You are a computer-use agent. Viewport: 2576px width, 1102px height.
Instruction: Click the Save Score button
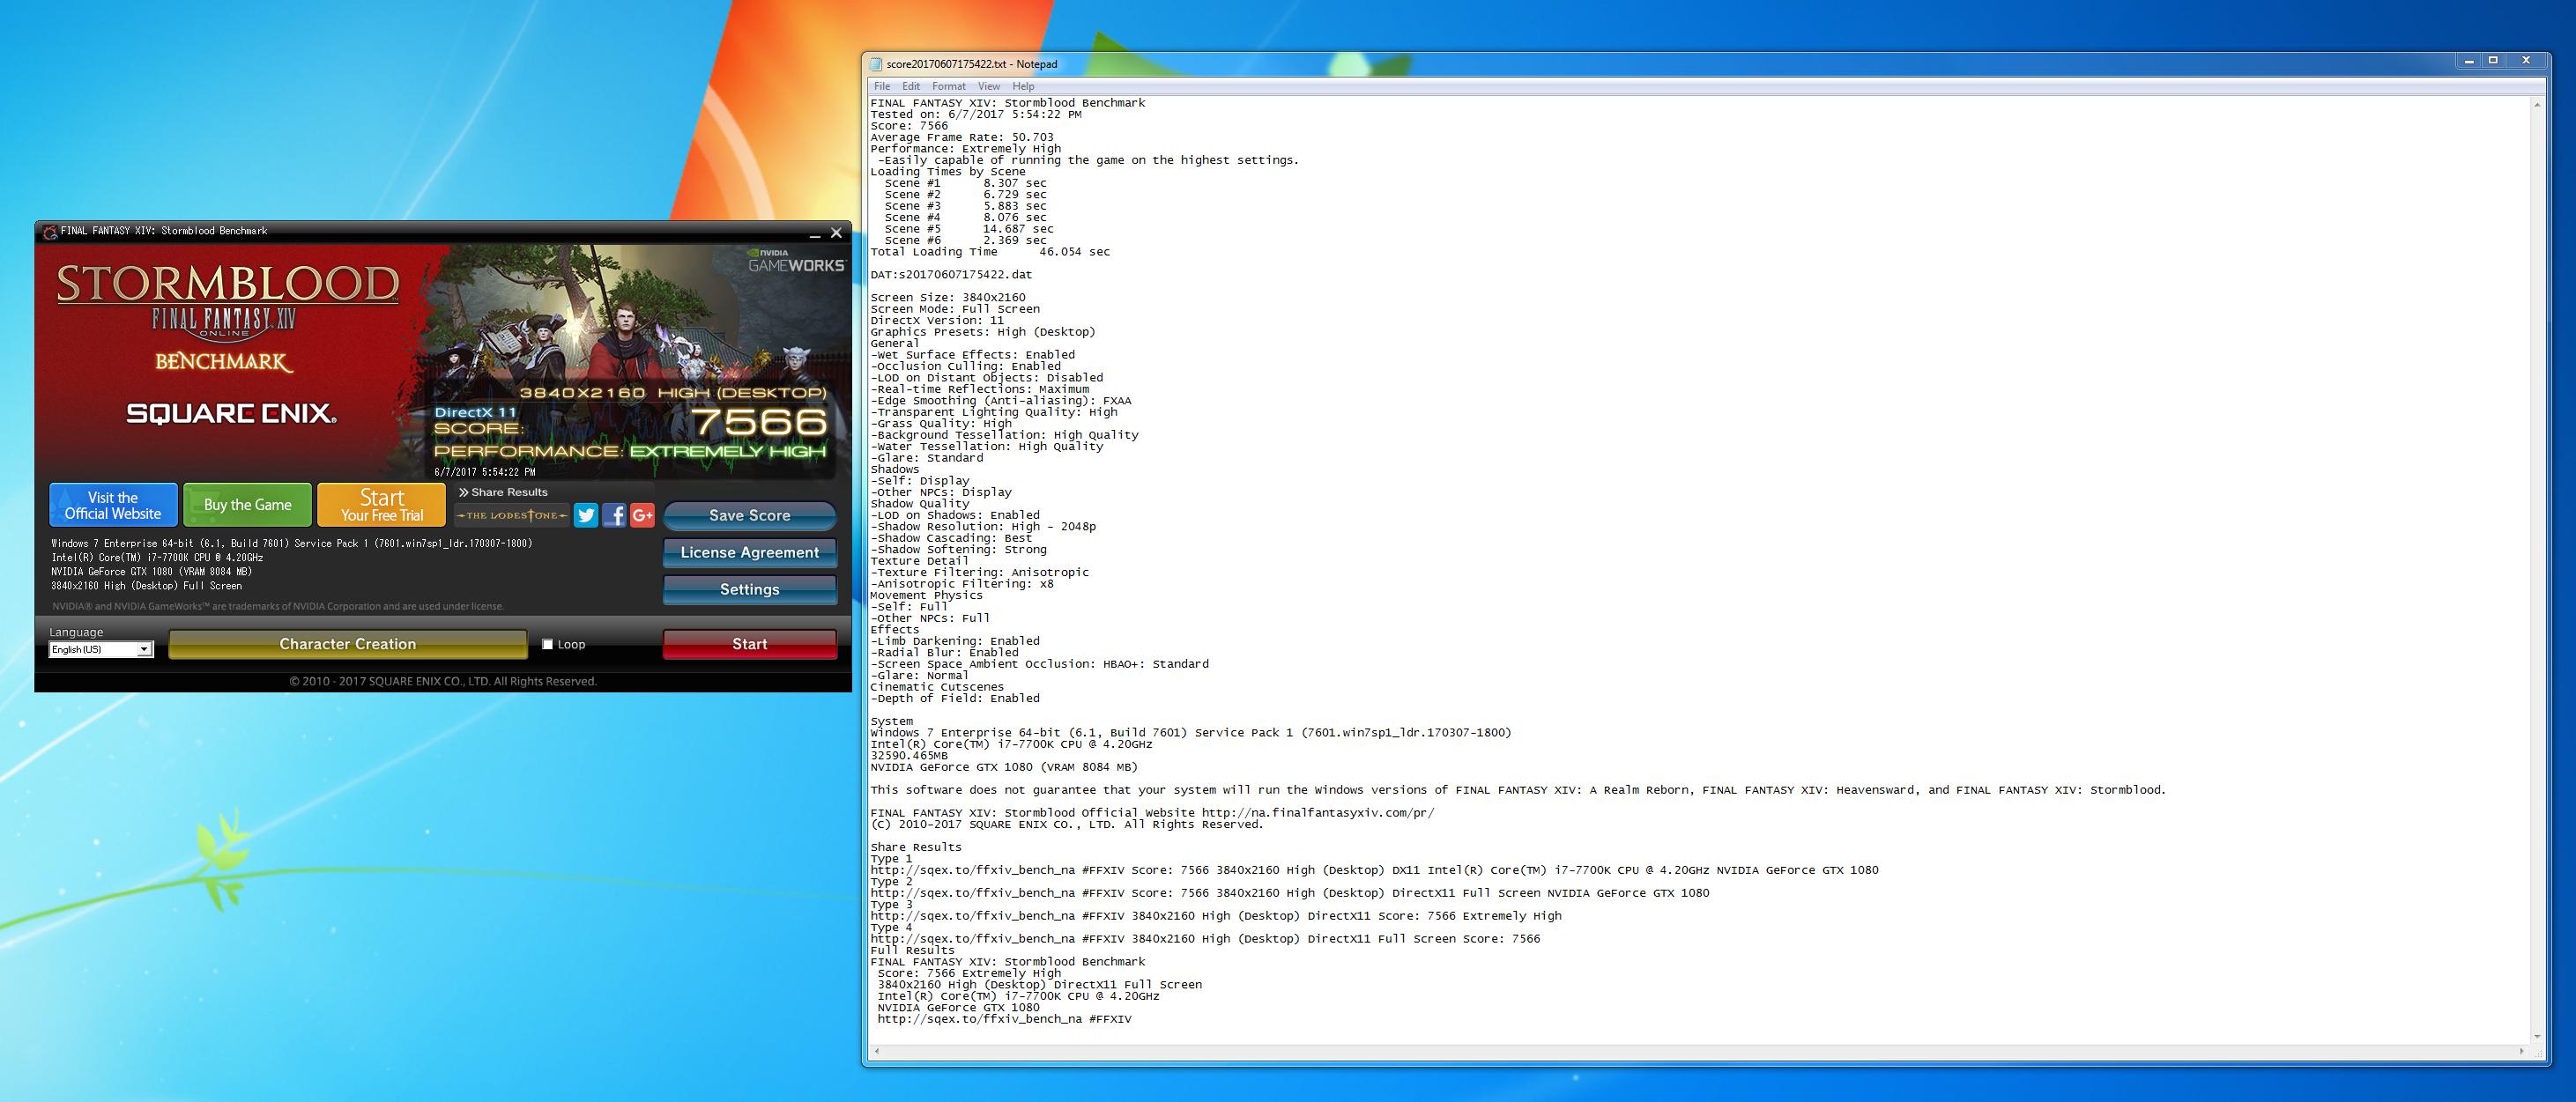tap(749, 516)
